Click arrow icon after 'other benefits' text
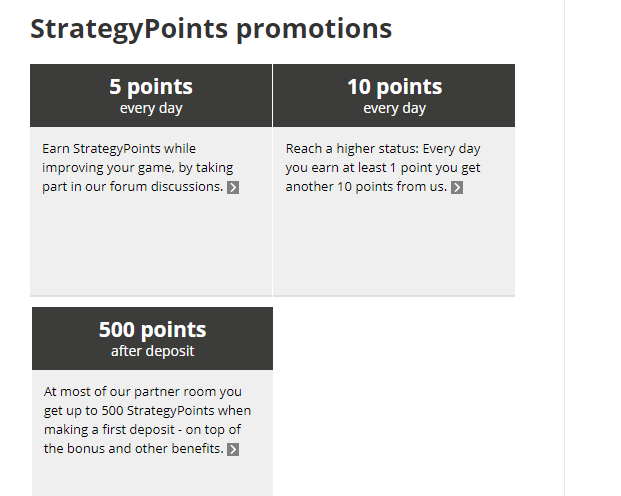Viewport: 621px width, 496px height. tap(233, 450)
